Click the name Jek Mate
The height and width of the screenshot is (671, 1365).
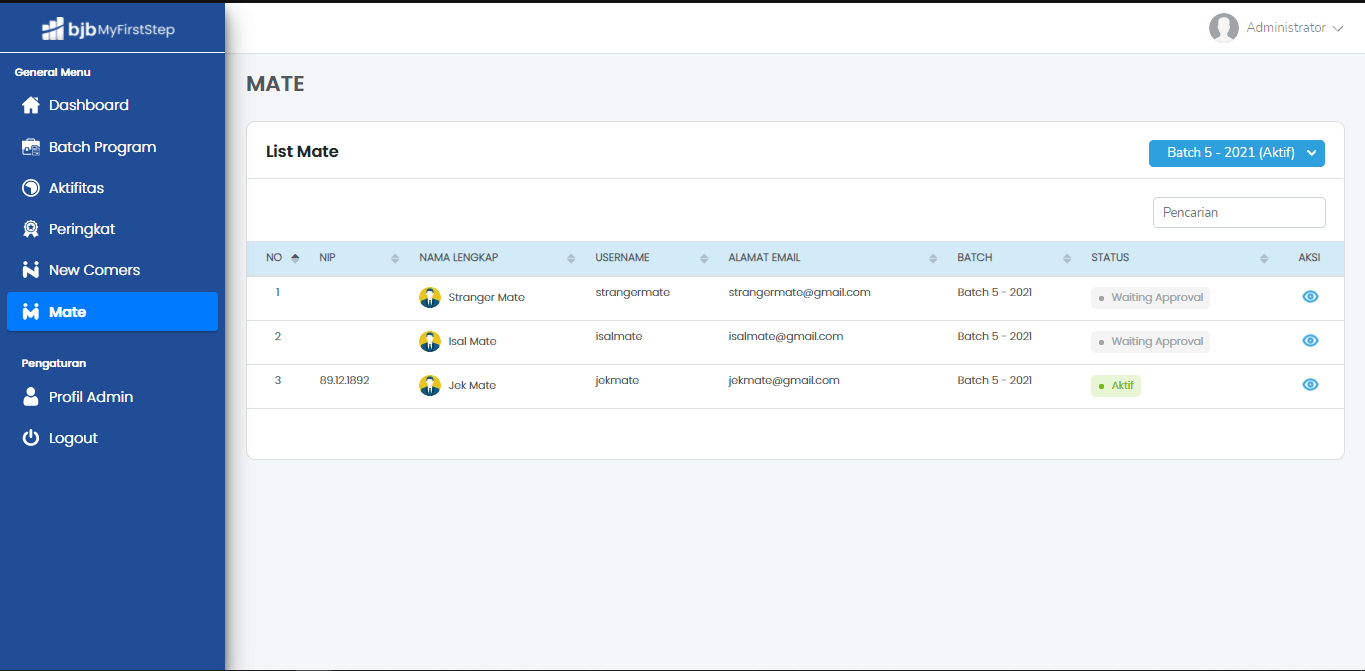472,386
